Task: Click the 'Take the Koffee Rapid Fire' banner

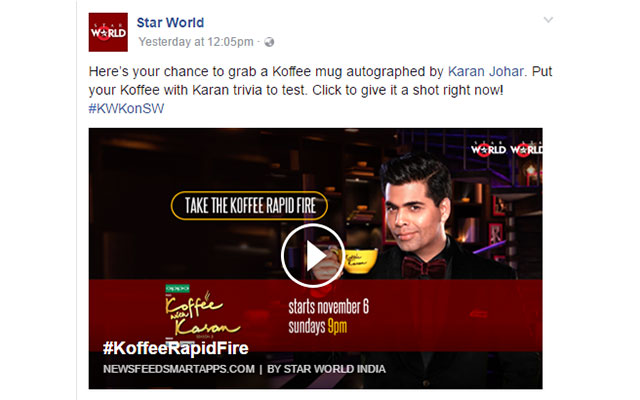Action: tap(249, 205)
